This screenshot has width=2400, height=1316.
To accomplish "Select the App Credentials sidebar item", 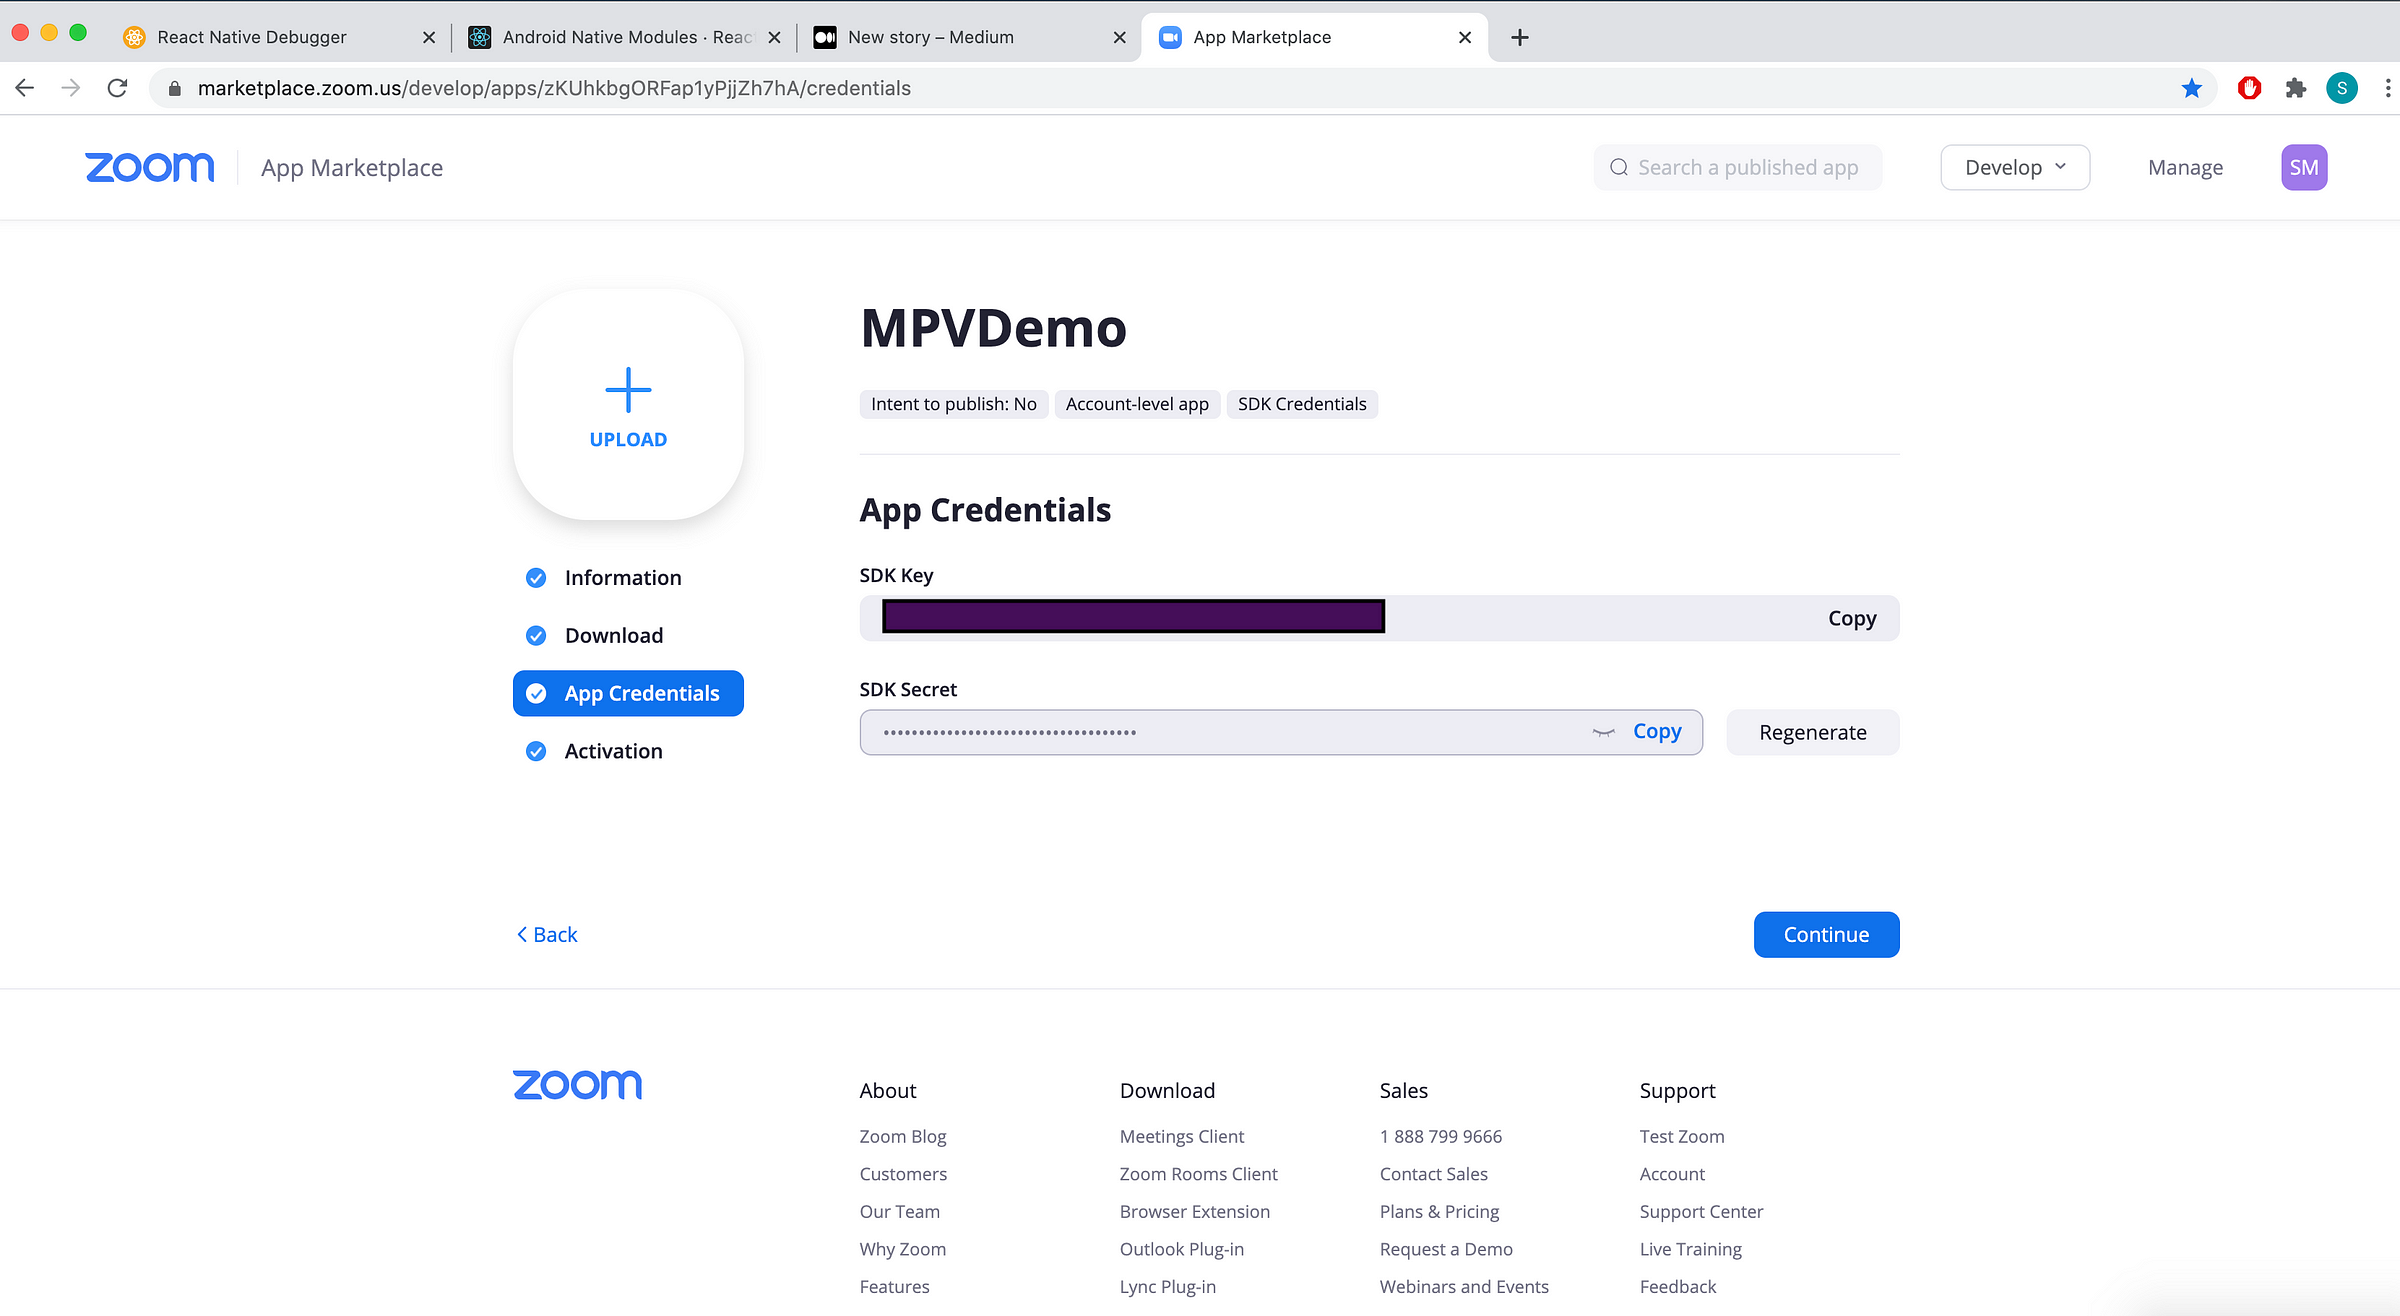I will 628,693.
